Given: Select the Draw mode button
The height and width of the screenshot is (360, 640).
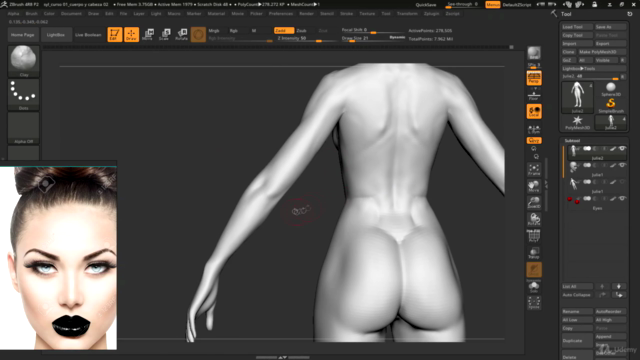Looking at the screenshot, I should coord(131,34).
